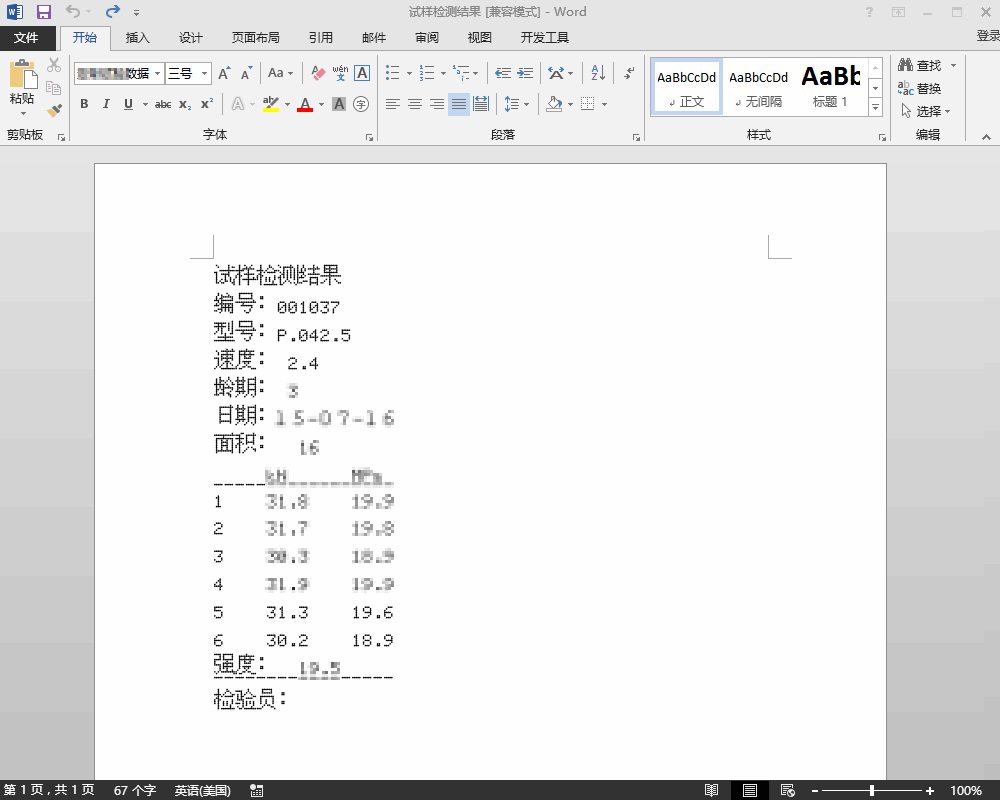Undo the last action
Screen dimensions: 1000x800
click(73, 11)
